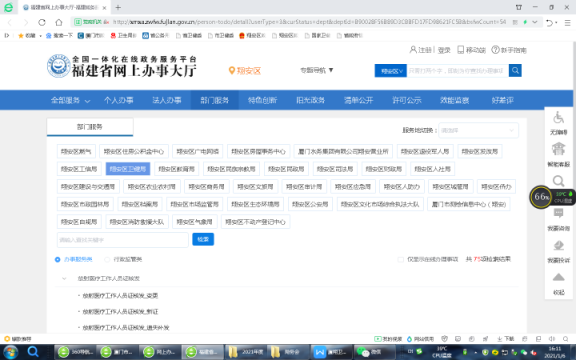Image resolution: width=576 pixels, height=360 pixels.
Task: Select the 行政监管类 radio button
Action: (107, 259)
